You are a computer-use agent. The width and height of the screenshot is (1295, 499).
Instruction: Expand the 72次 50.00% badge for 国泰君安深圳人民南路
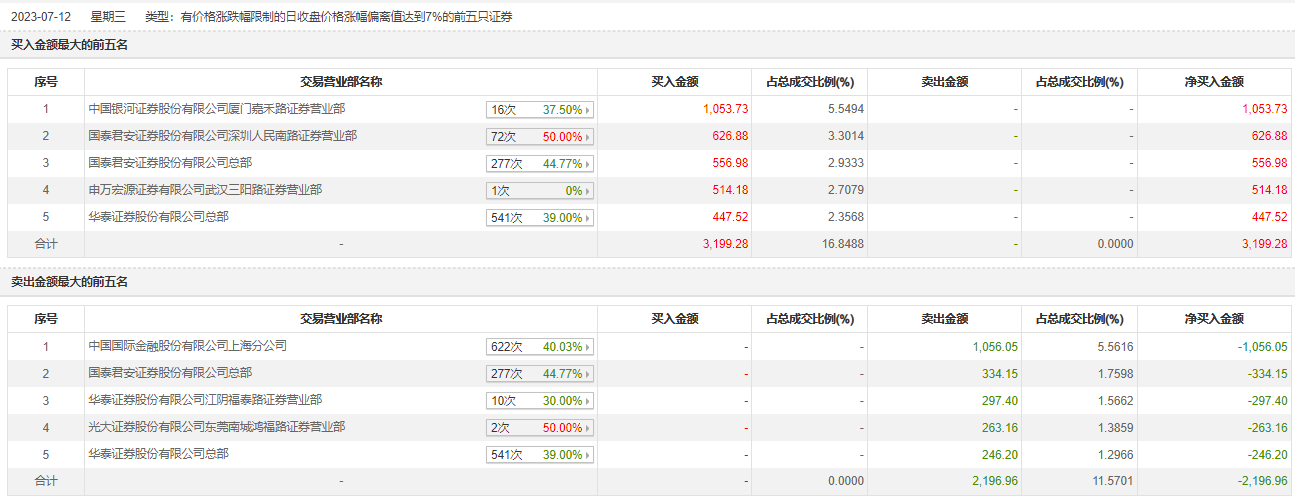point(540,137)
